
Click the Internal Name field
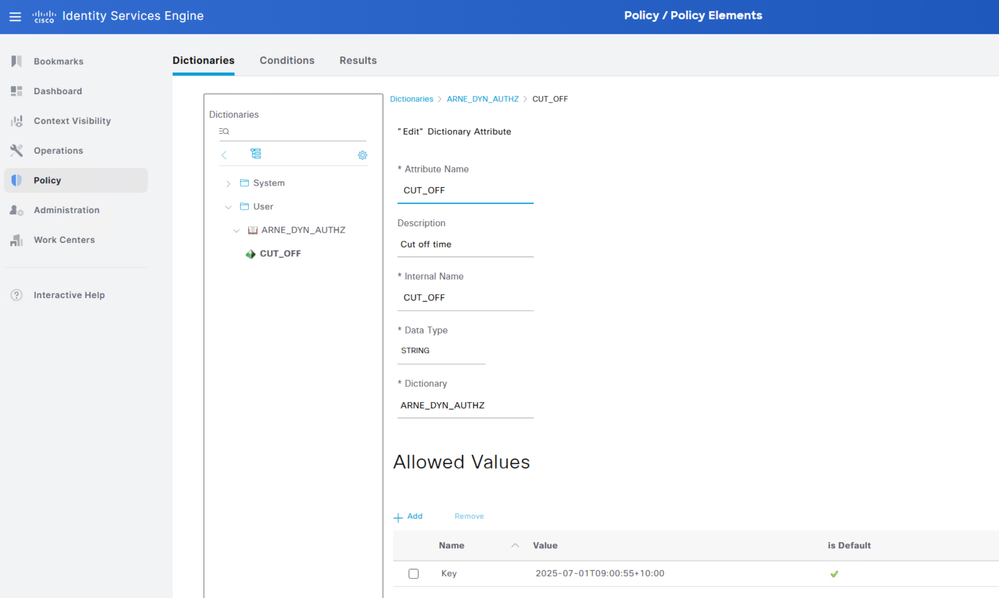(x=465, y=297)
